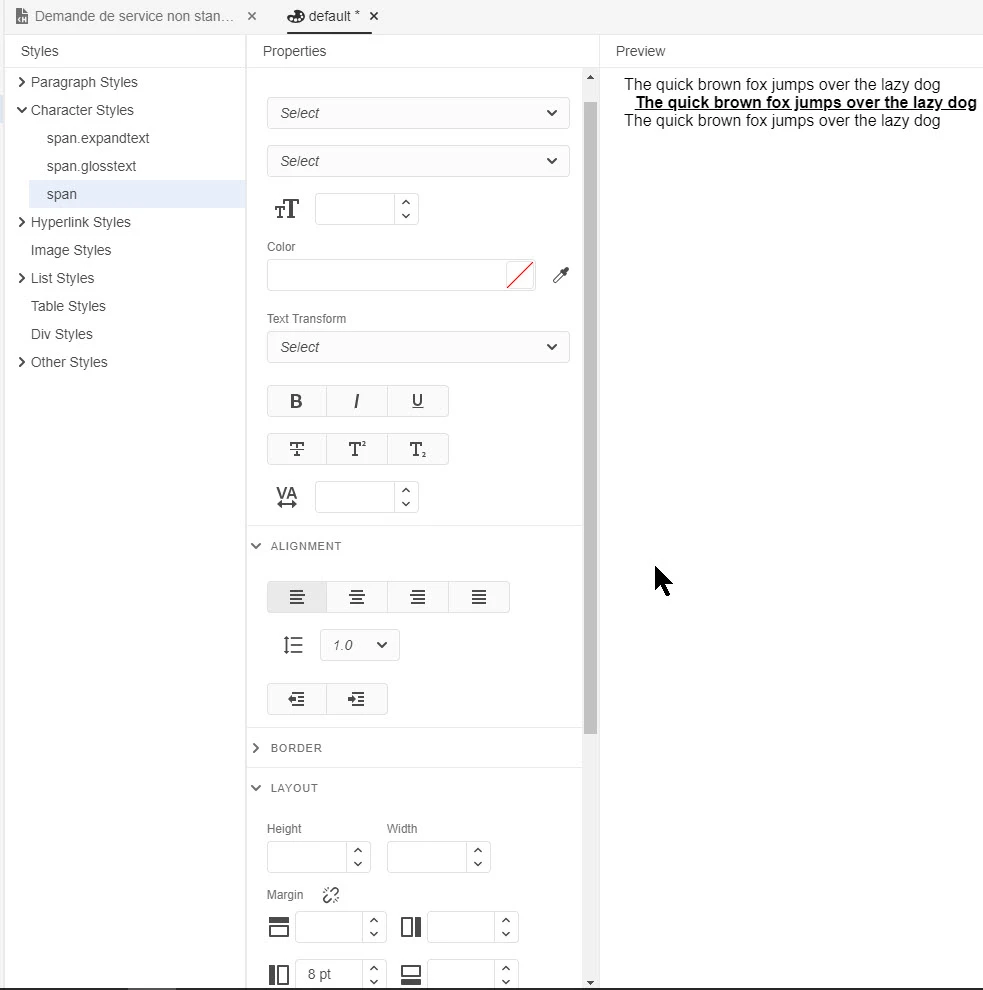Select right text alignment
The height and width of the screenshot is (990, 983).
coord(417,597)
